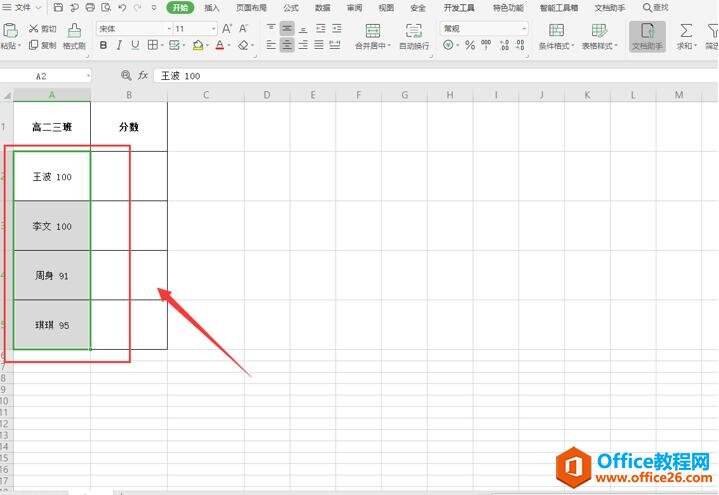
Task: Click the fill color bucket swatch
Action: 198,45
